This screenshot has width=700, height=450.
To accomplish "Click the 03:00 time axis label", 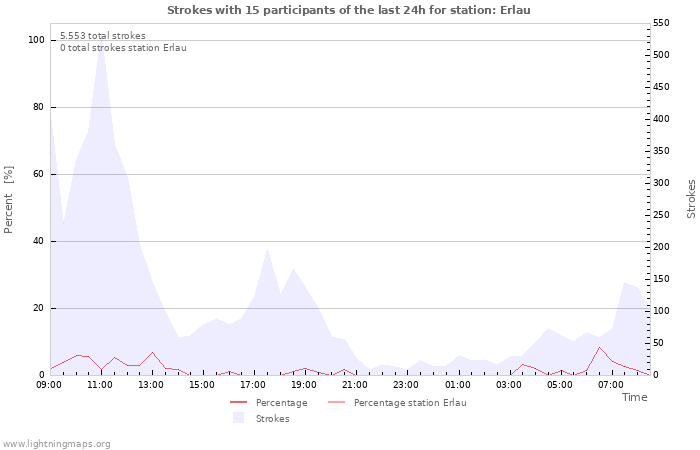I will (508, 385).
